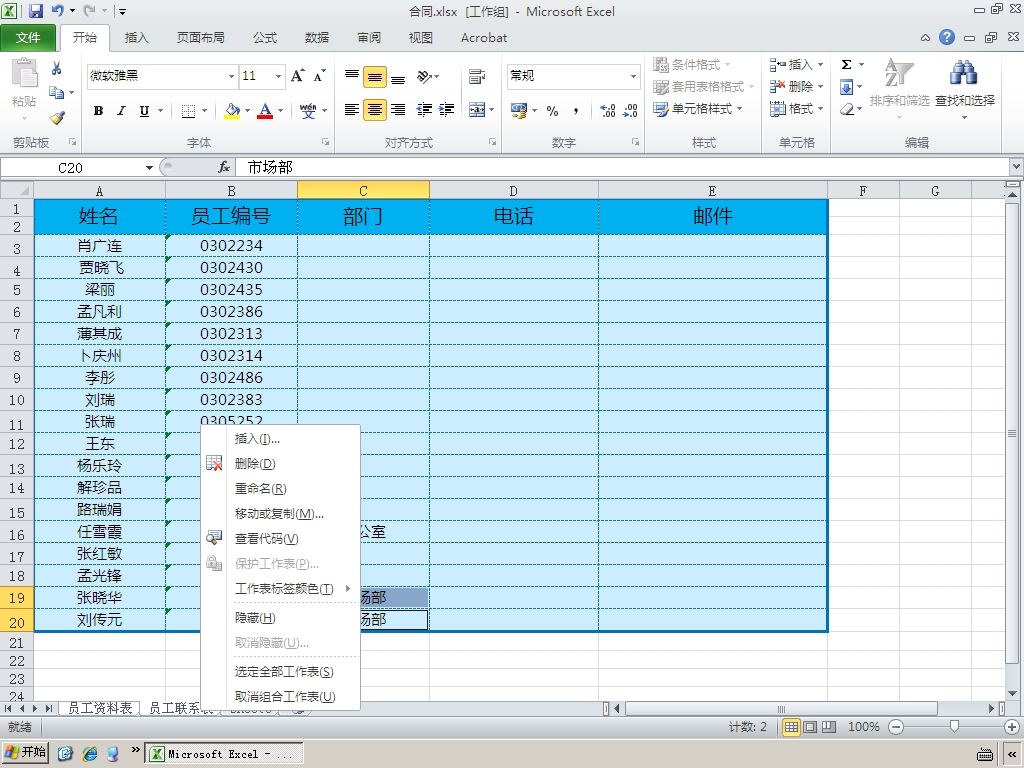
Task: Toggle Middle Align vertical alignment
Action: 375,77
